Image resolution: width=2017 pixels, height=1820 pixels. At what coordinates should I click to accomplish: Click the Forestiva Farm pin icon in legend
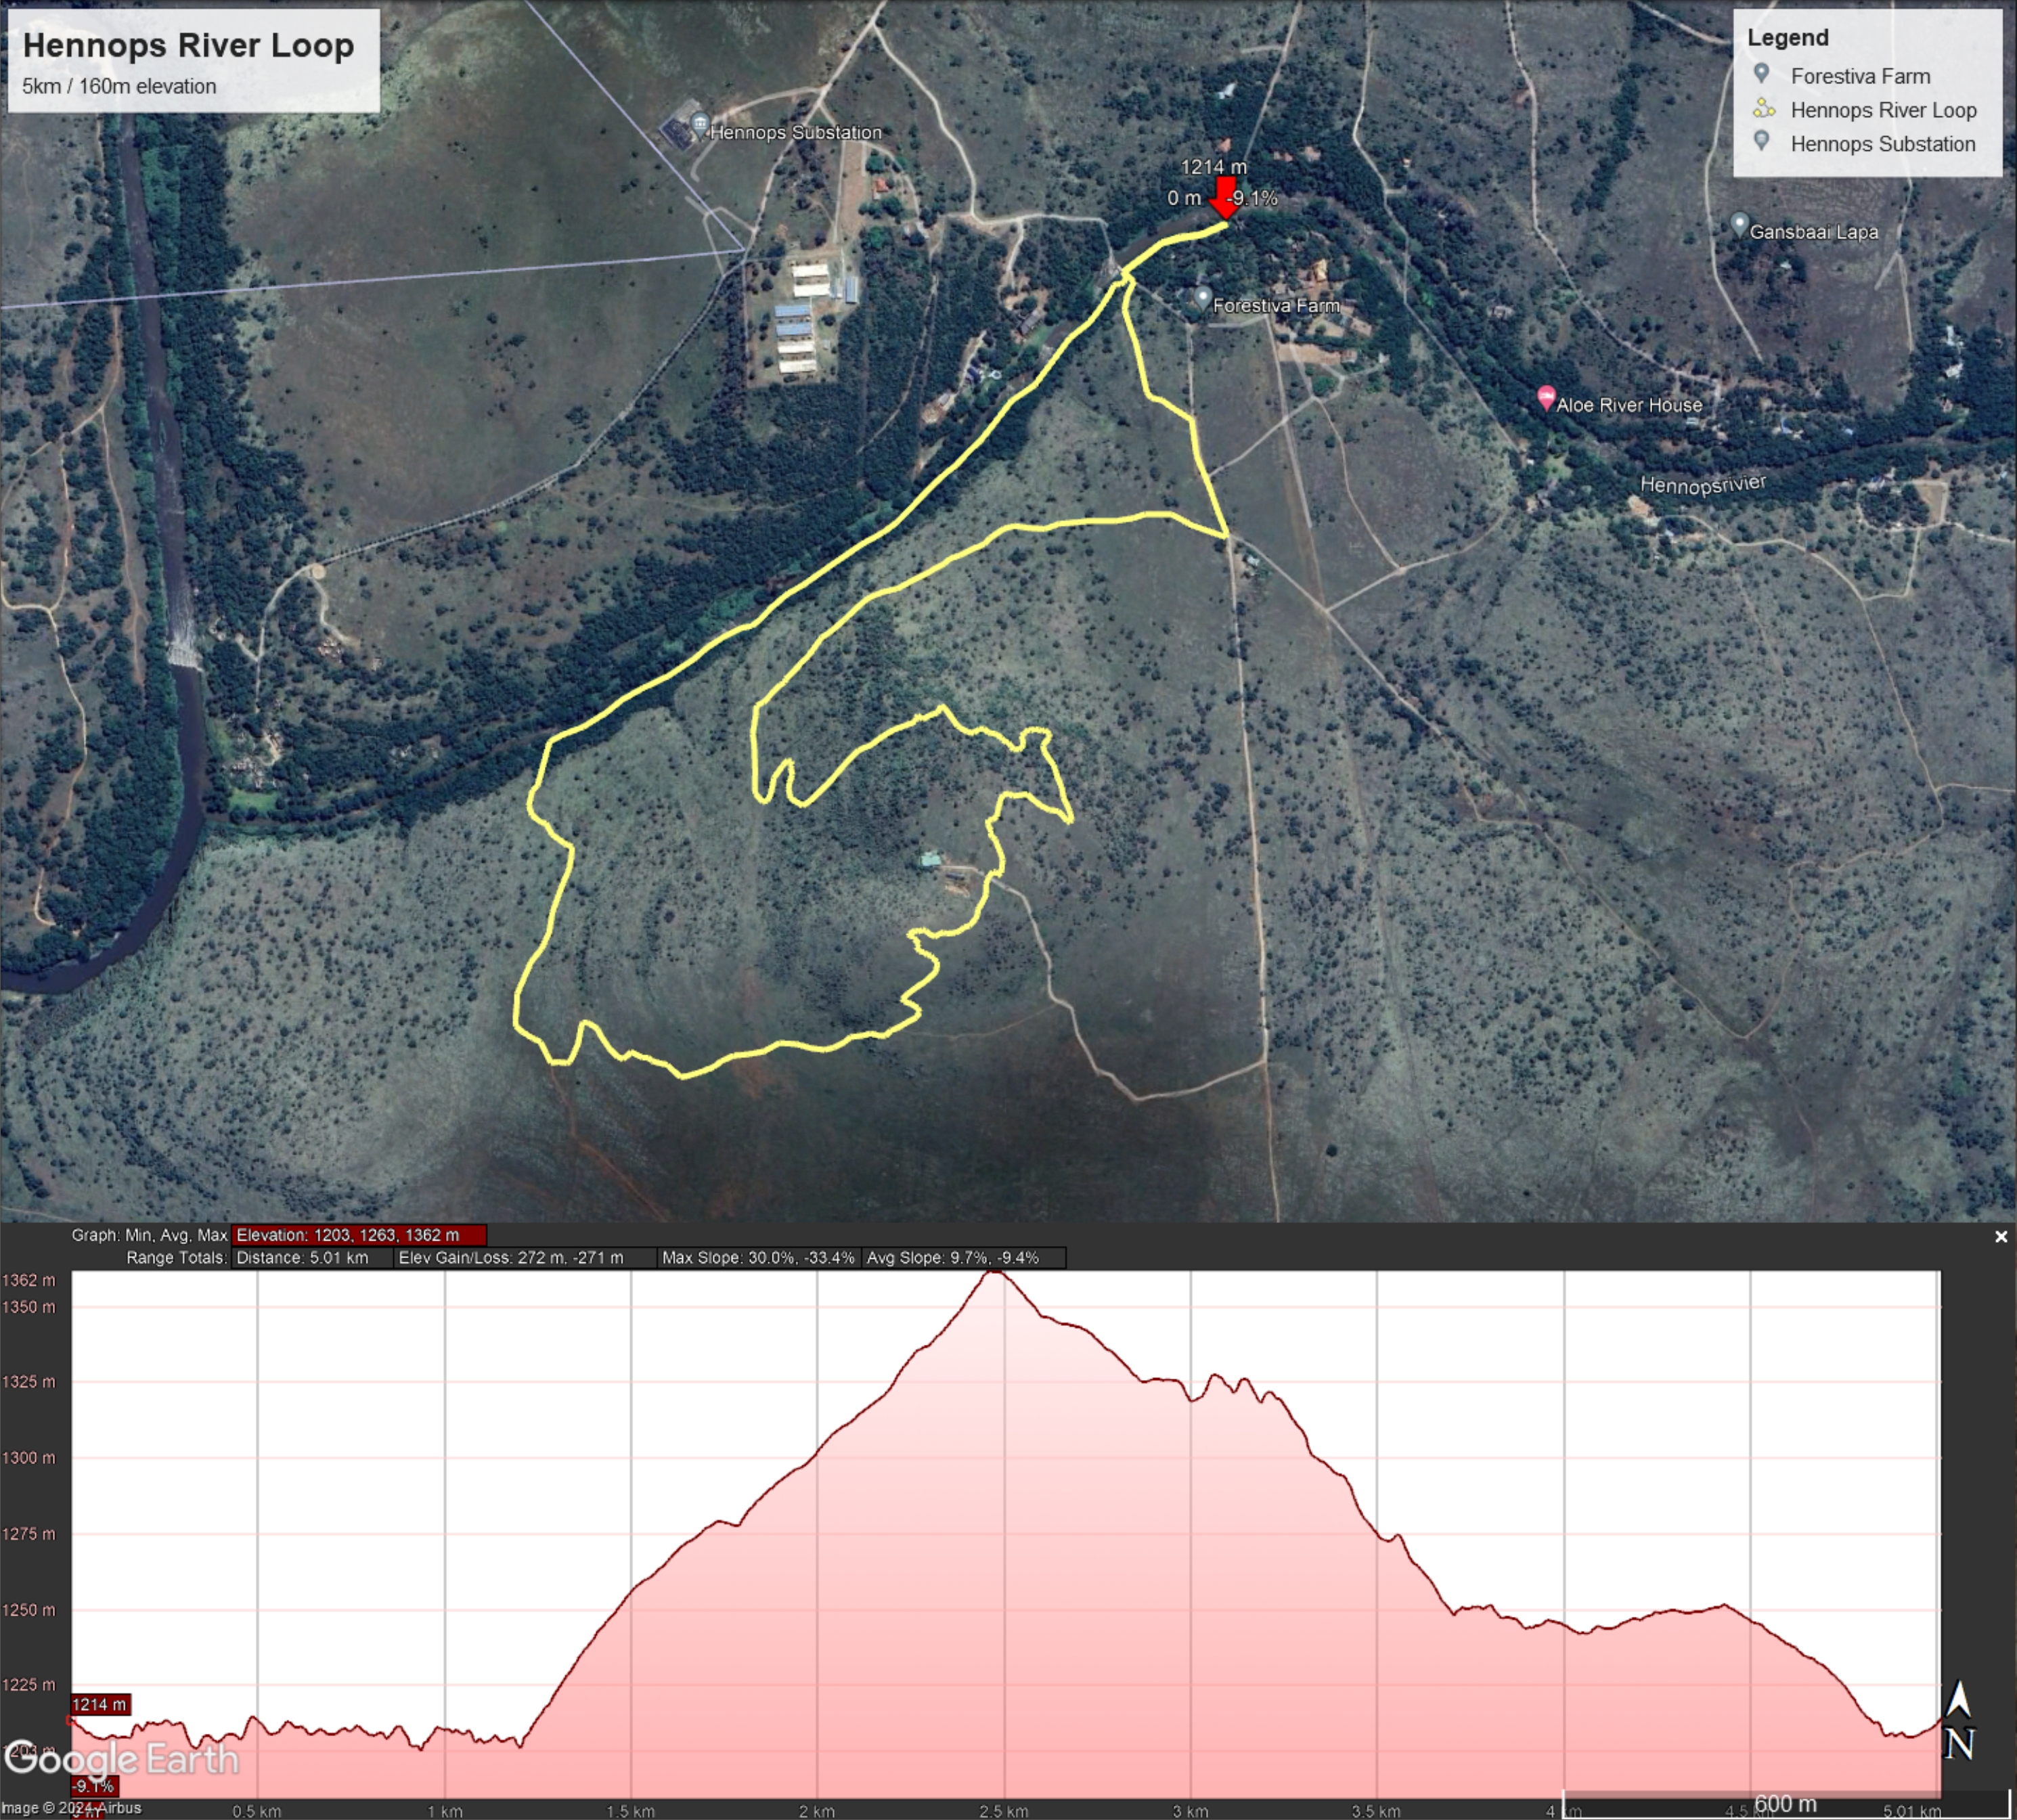point(1761,74)
